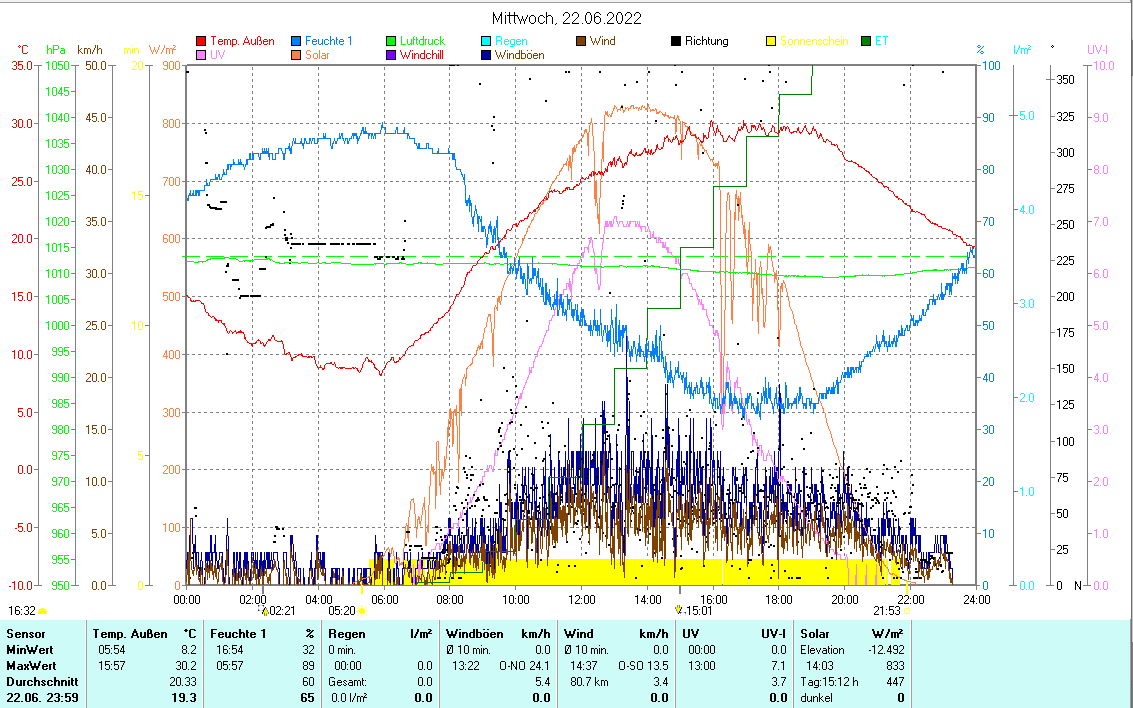Click the chart title Mittwoch, 22.06.2022

pos(567,18)
